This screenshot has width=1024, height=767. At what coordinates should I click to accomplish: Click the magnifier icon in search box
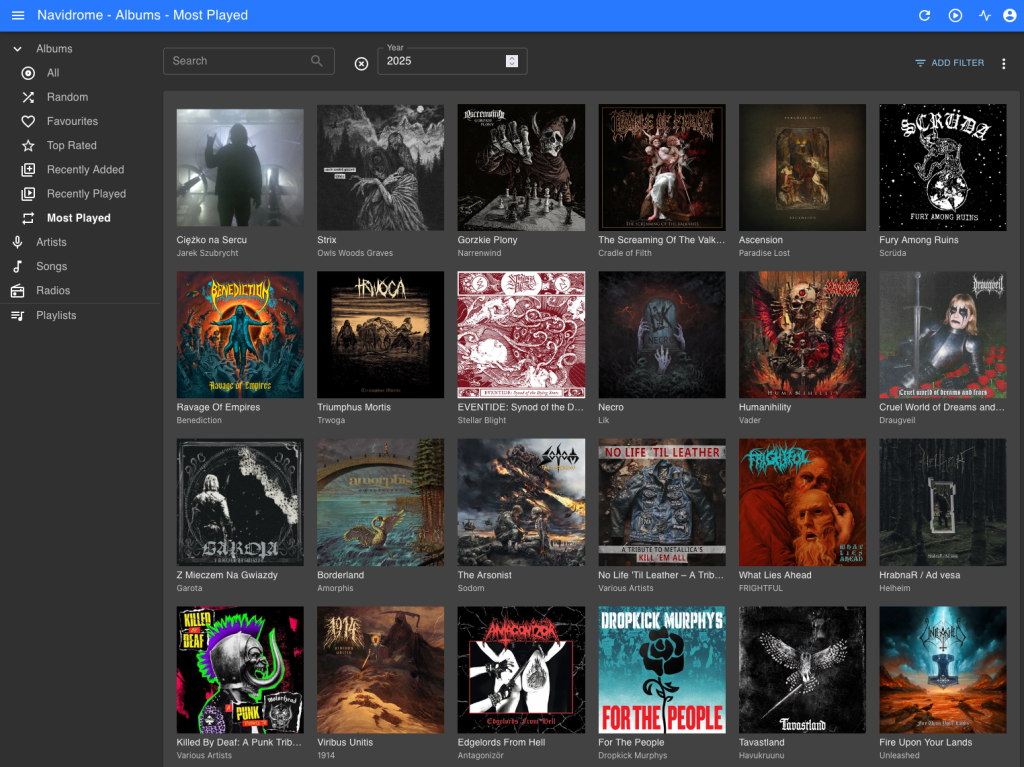[x=317, y=61]
